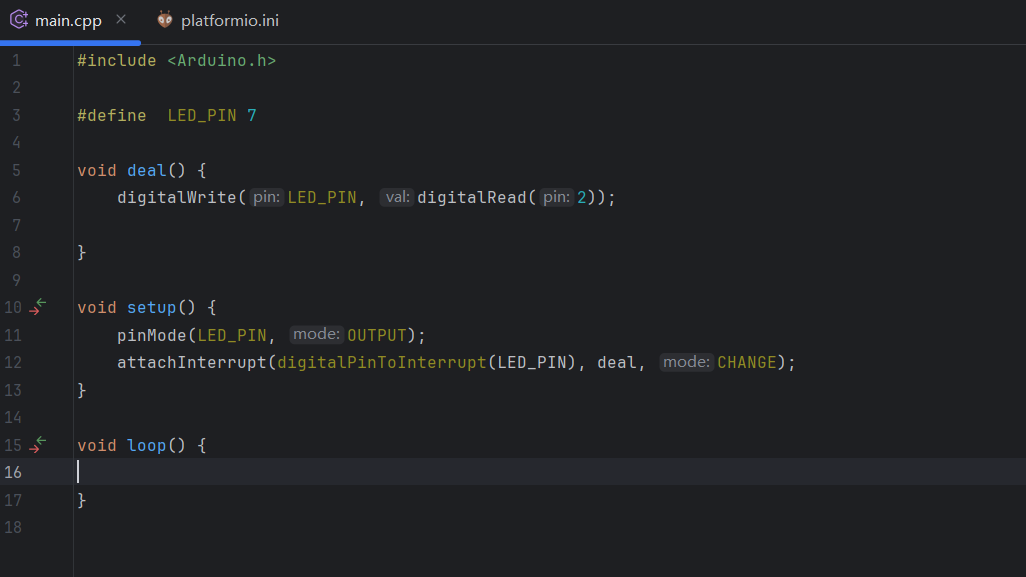This screenshot has width=1026, height=577.
Task: Click the green gutter arrow beside the setup function
Action: click(41, 302)
